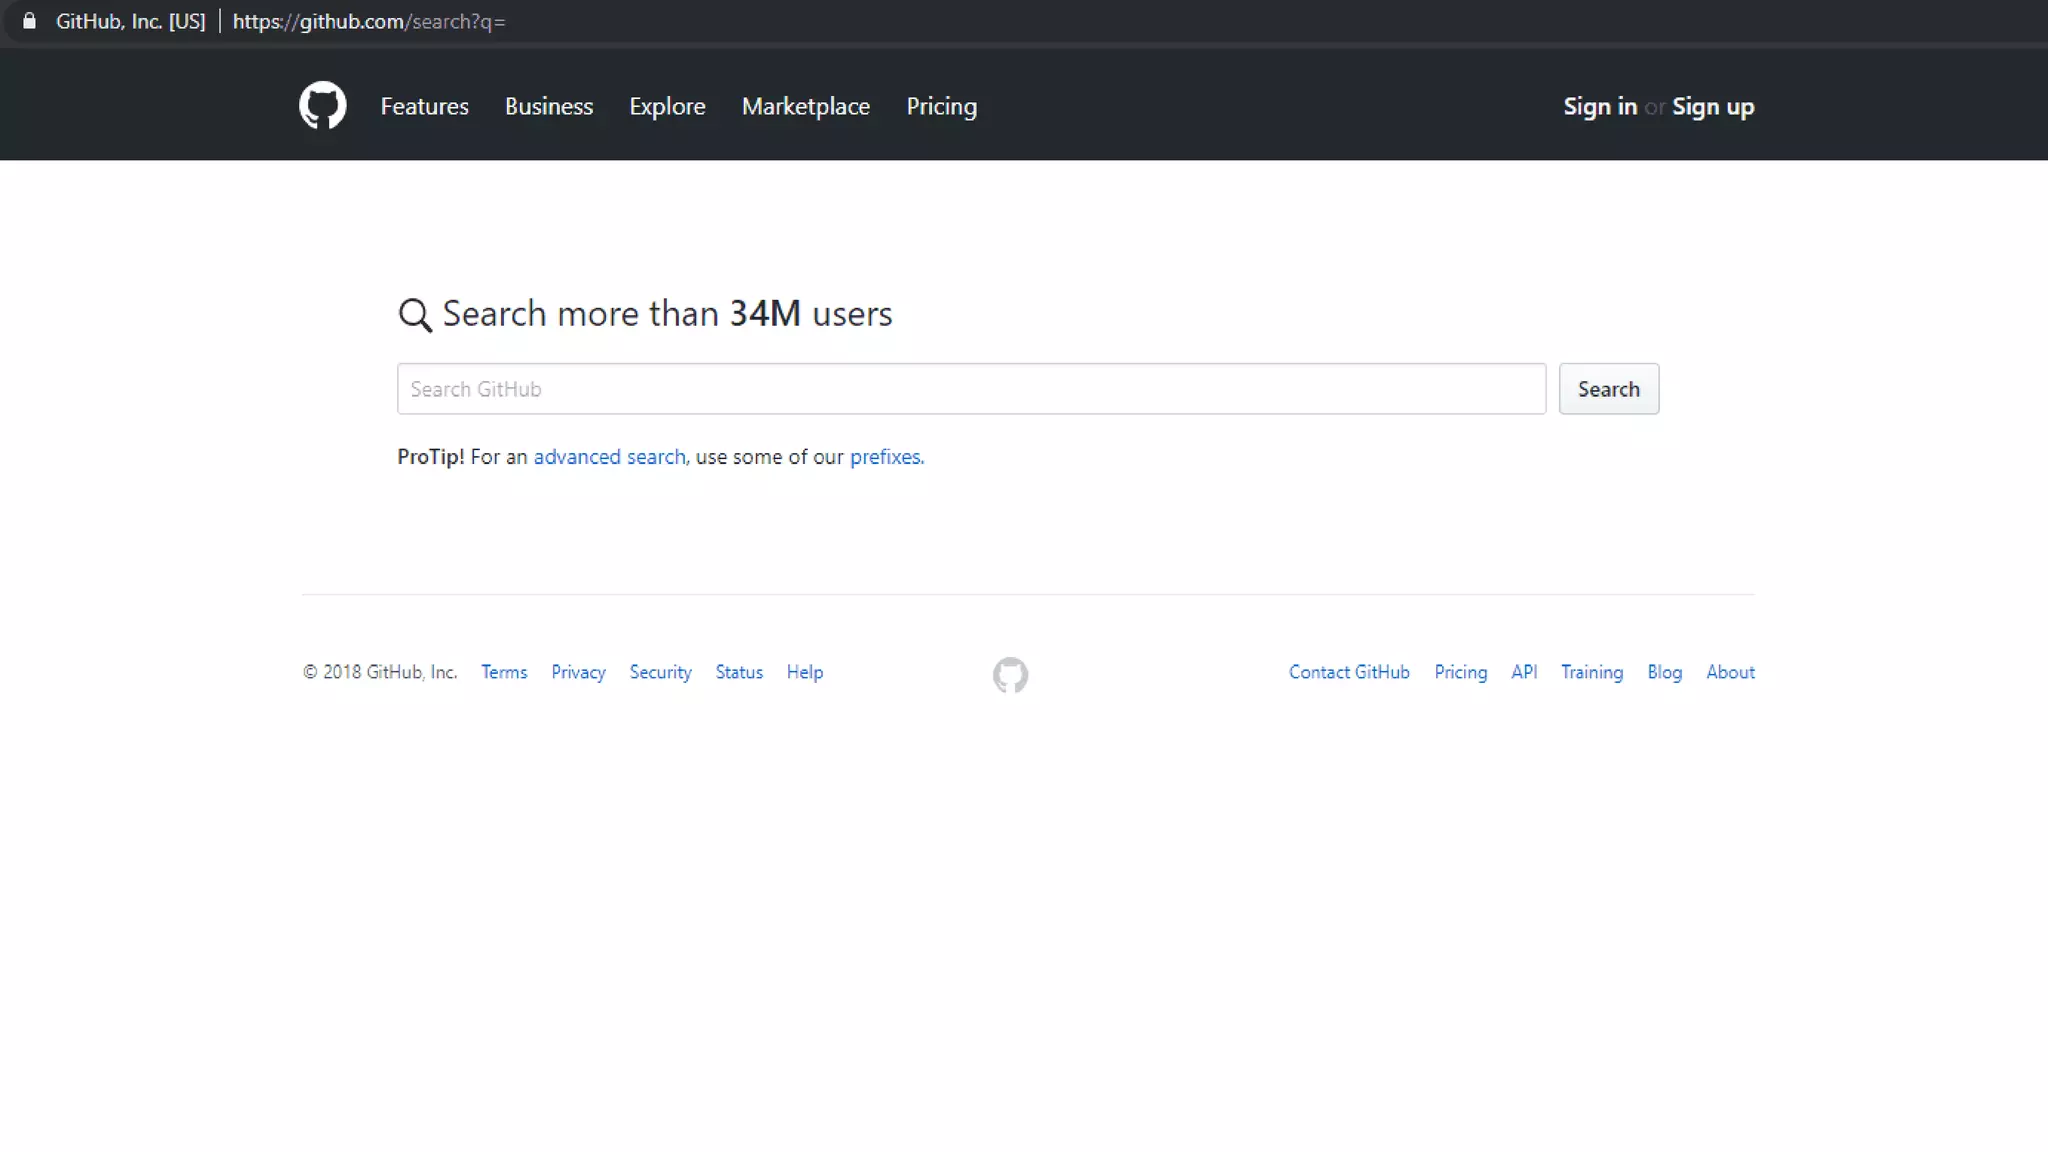Open Pricing in the header navigation

pyautogui.click(x=941, y=106)
